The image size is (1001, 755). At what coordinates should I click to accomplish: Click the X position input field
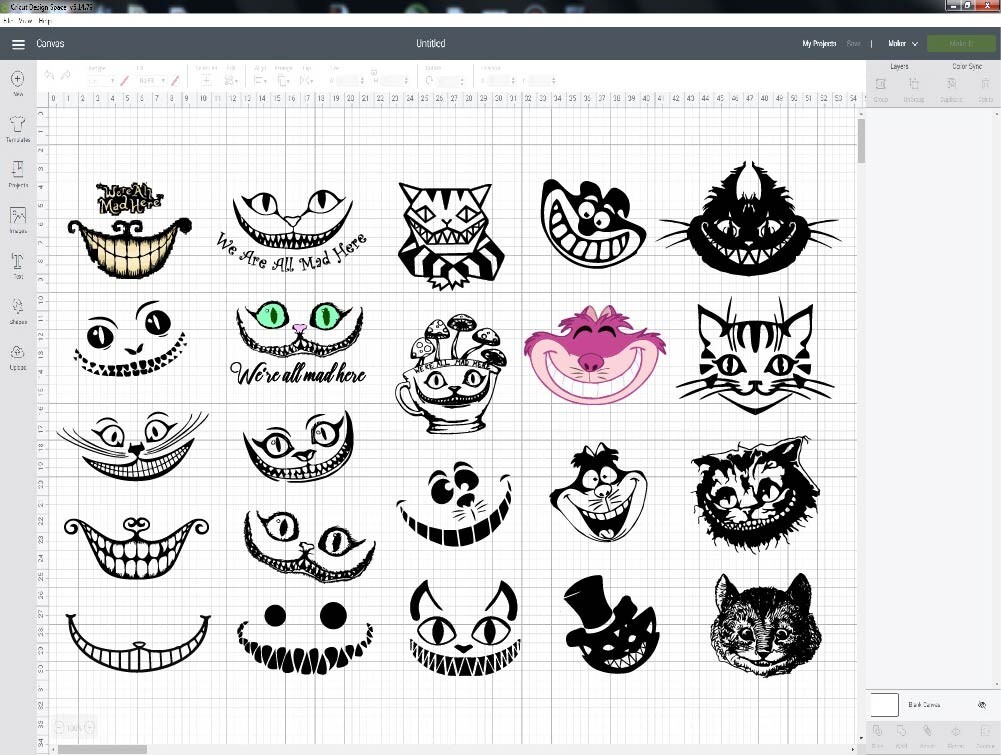pos(500,80)
